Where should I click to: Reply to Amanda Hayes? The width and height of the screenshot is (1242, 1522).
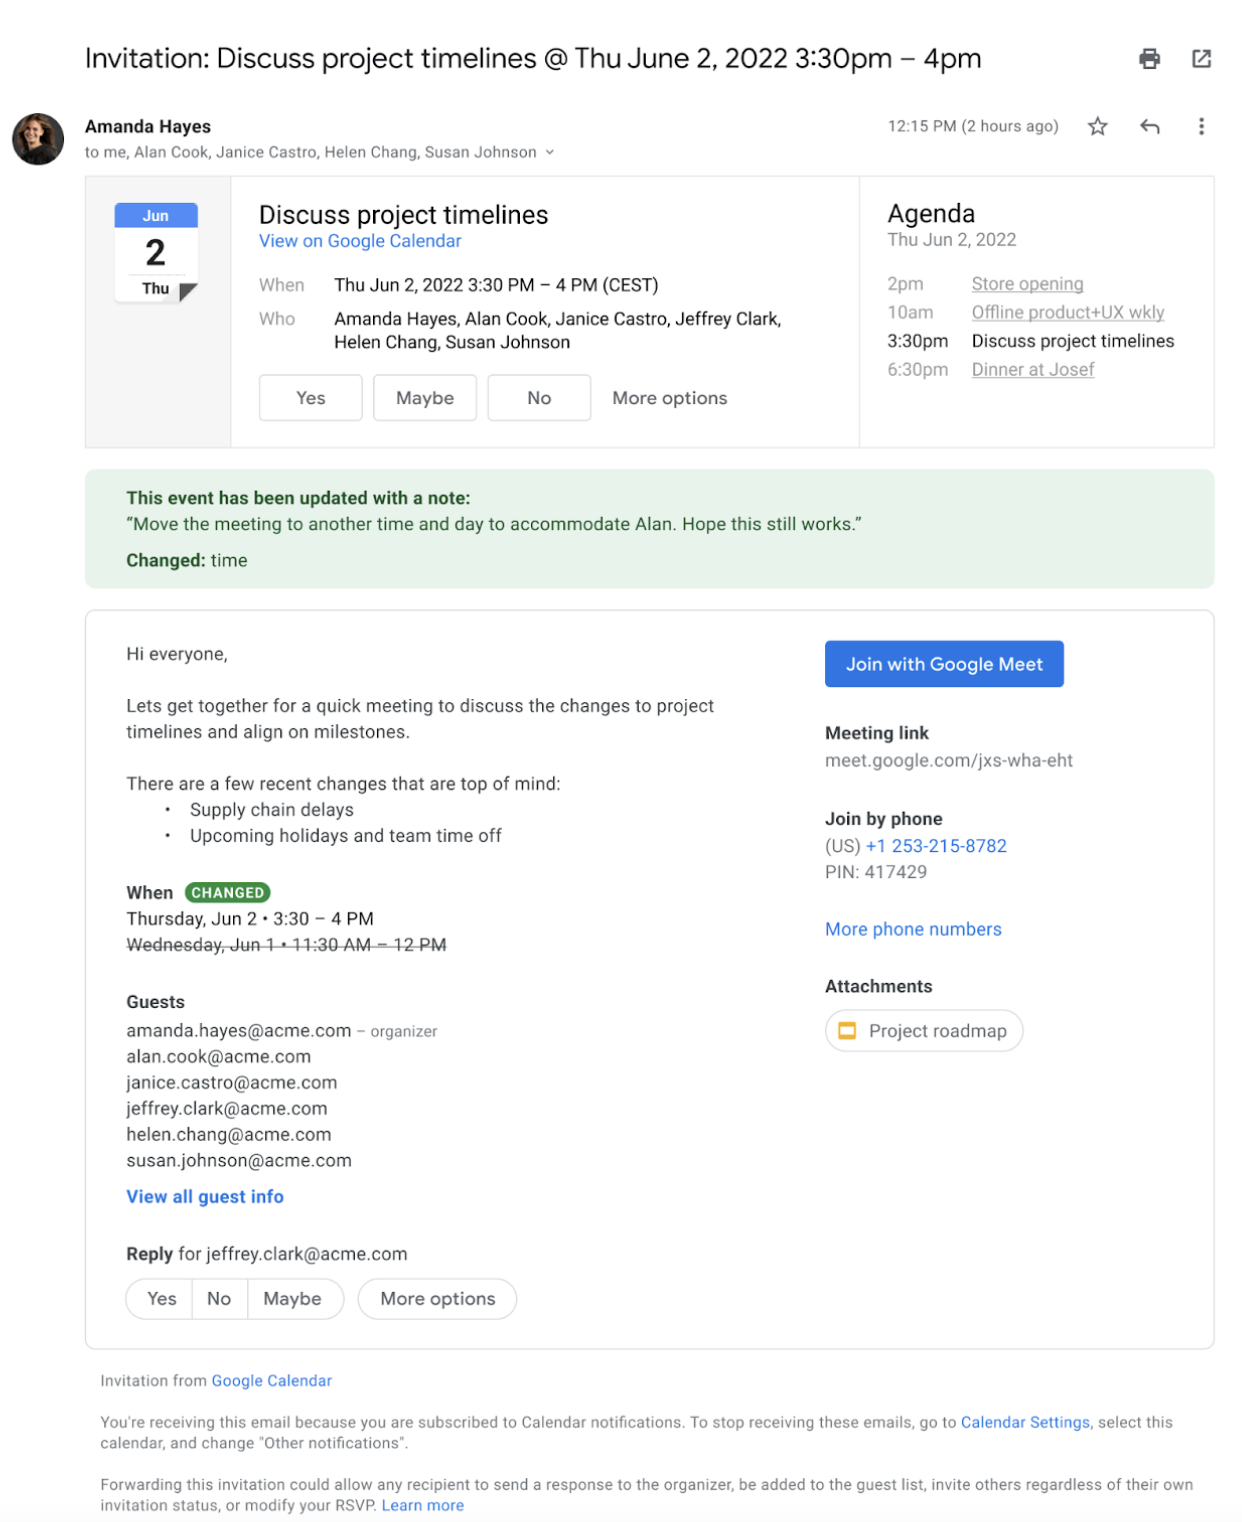point(1150,127)
